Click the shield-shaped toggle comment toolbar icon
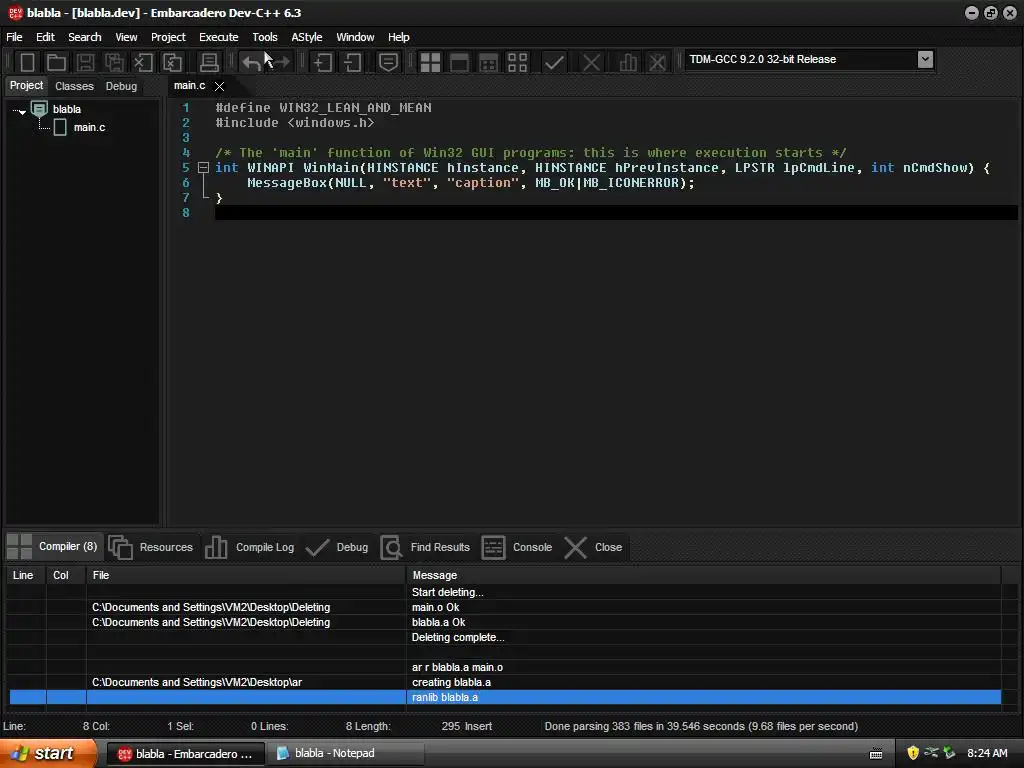 [x=388, y=62]
